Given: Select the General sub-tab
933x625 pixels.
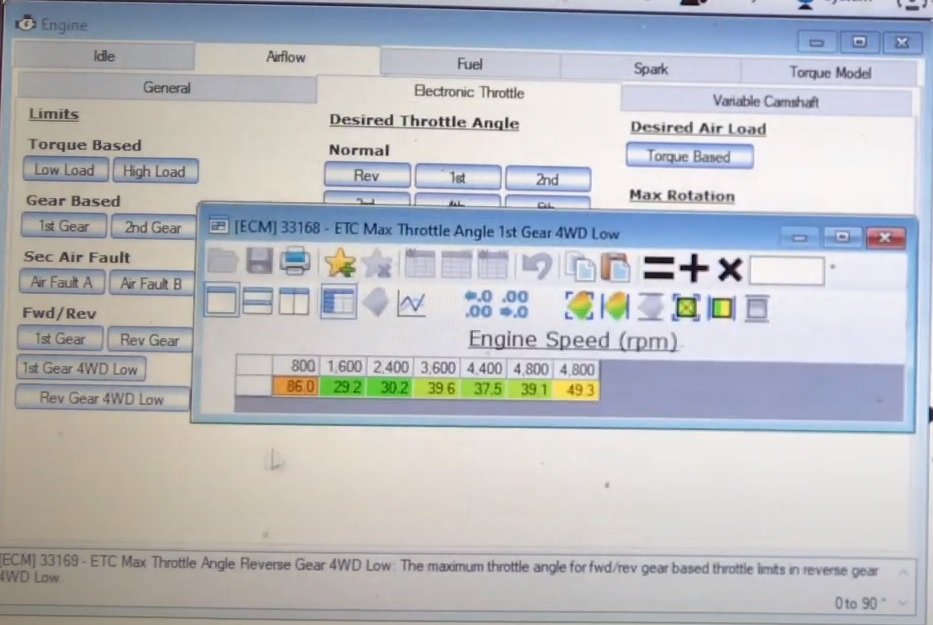Looking at the screenshot, I should pos(167,88).
